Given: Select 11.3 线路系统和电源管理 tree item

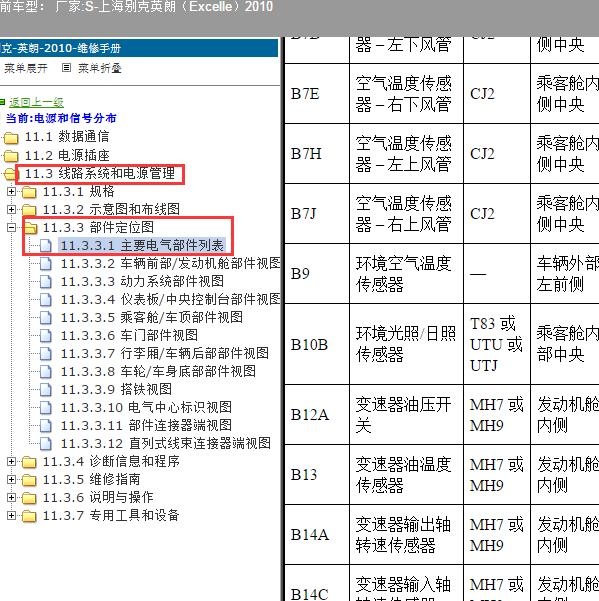Looking at the screenshot, I should (100, 174).
